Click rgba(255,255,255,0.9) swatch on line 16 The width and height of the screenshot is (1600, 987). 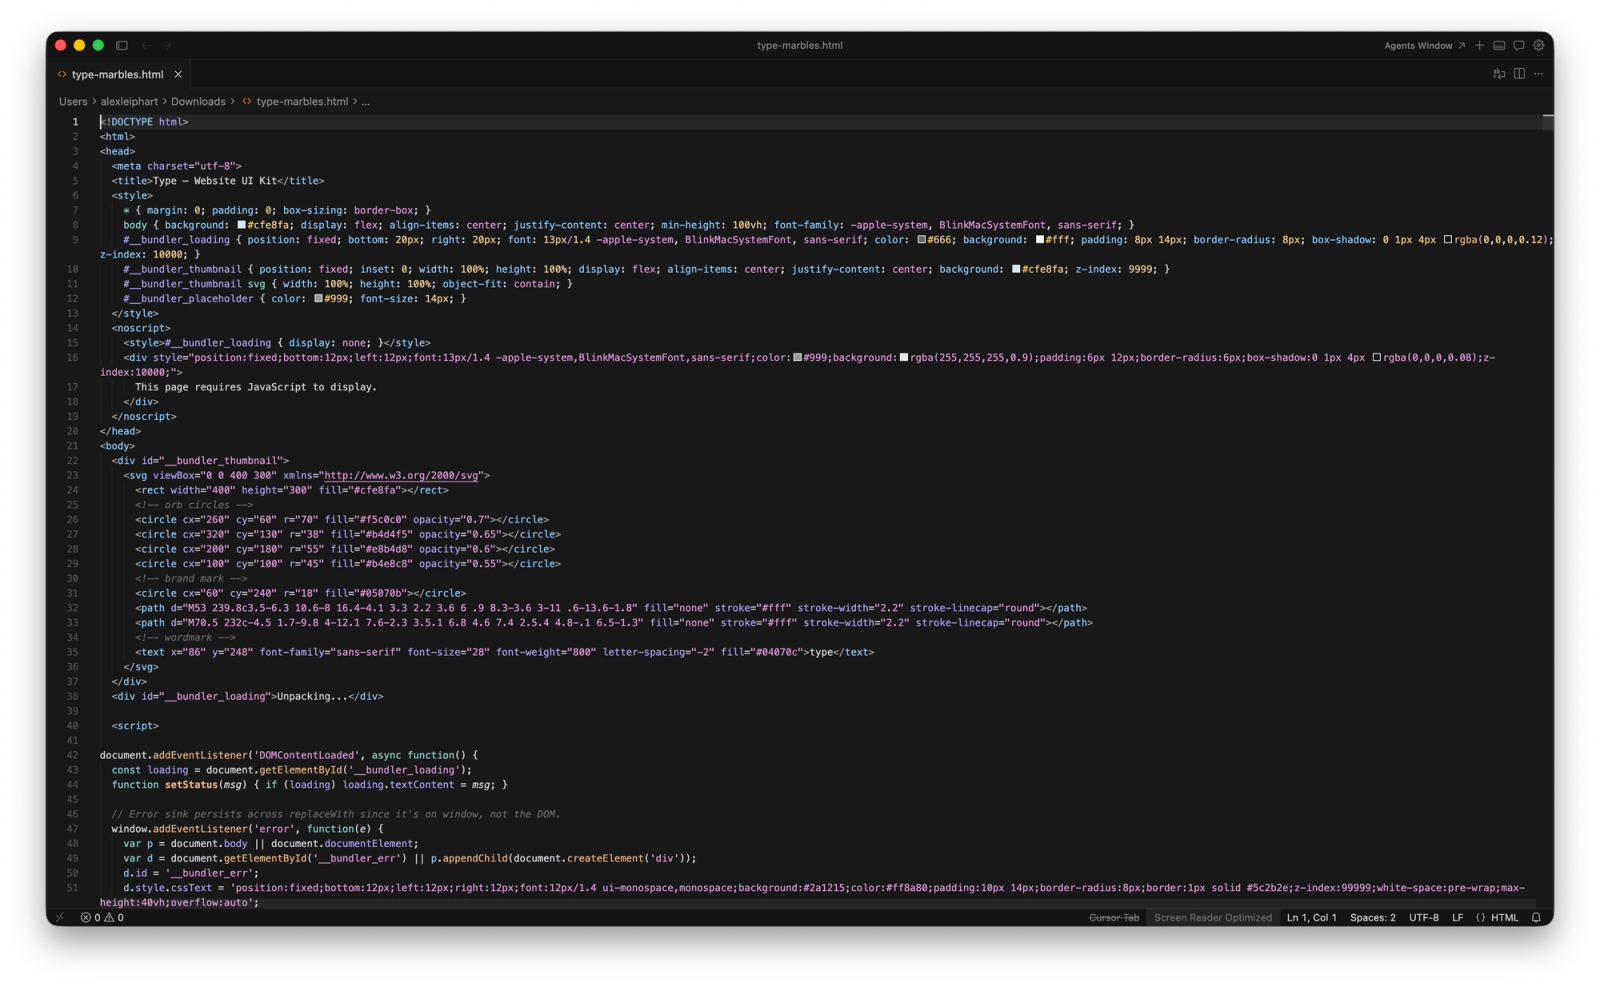[x=904, y=358]
